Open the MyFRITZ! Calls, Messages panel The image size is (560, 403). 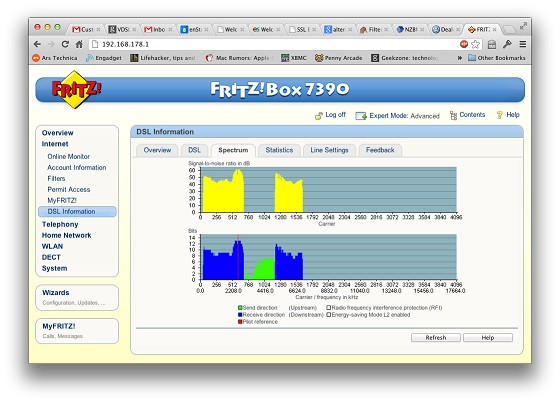(77, 331)
